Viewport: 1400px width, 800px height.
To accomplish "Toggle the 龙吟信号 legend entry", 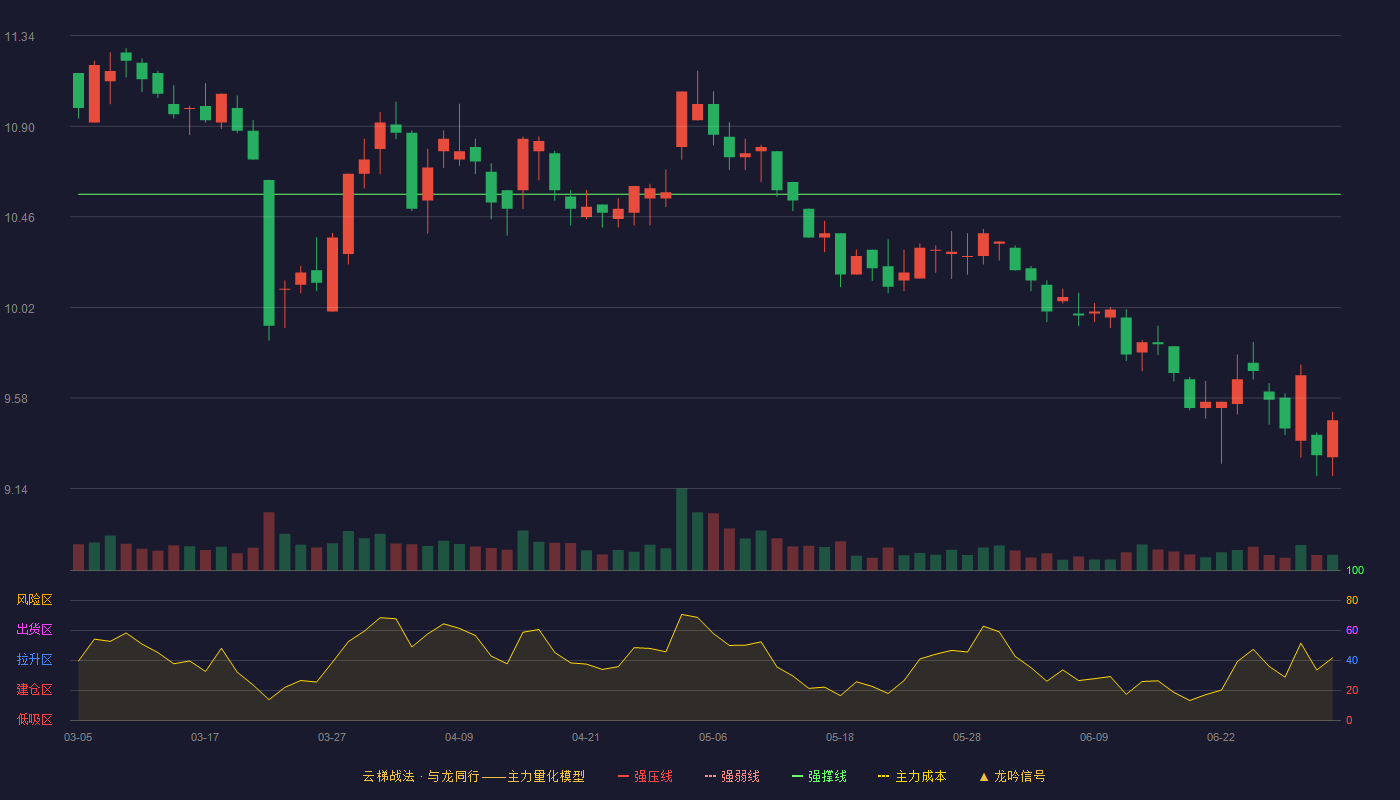I will 1012,776.
